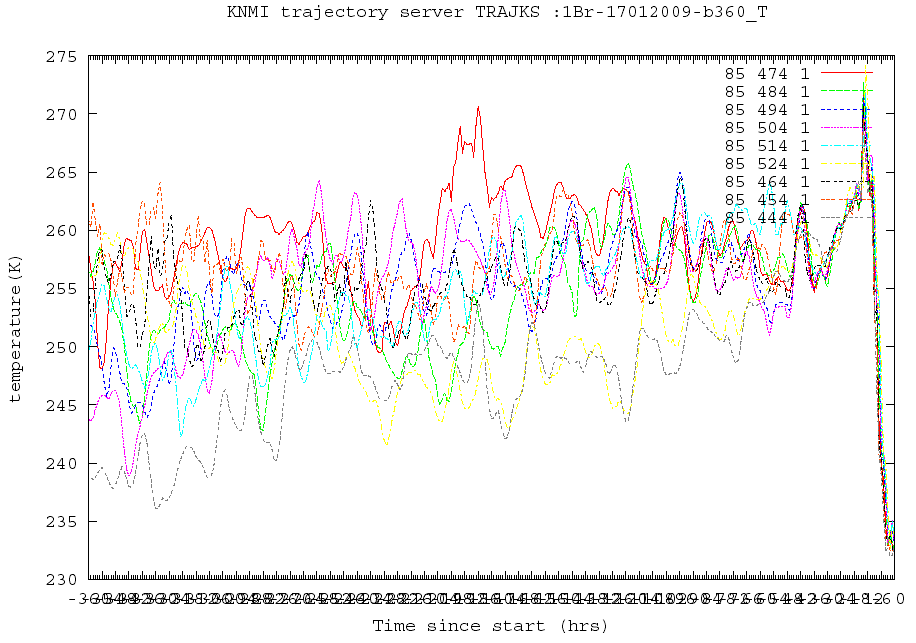Click the x-axis tick label 0
916x643 pixels.
(900, 599)
